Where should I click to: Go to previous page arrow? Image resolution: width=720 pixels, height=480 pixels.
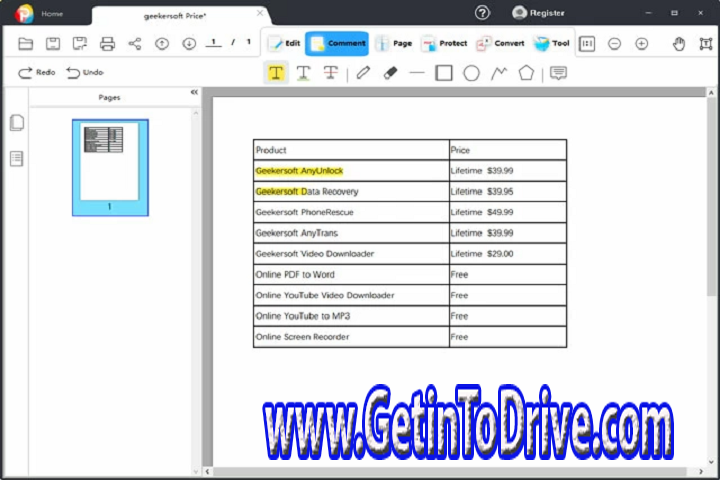click(162, 44)
